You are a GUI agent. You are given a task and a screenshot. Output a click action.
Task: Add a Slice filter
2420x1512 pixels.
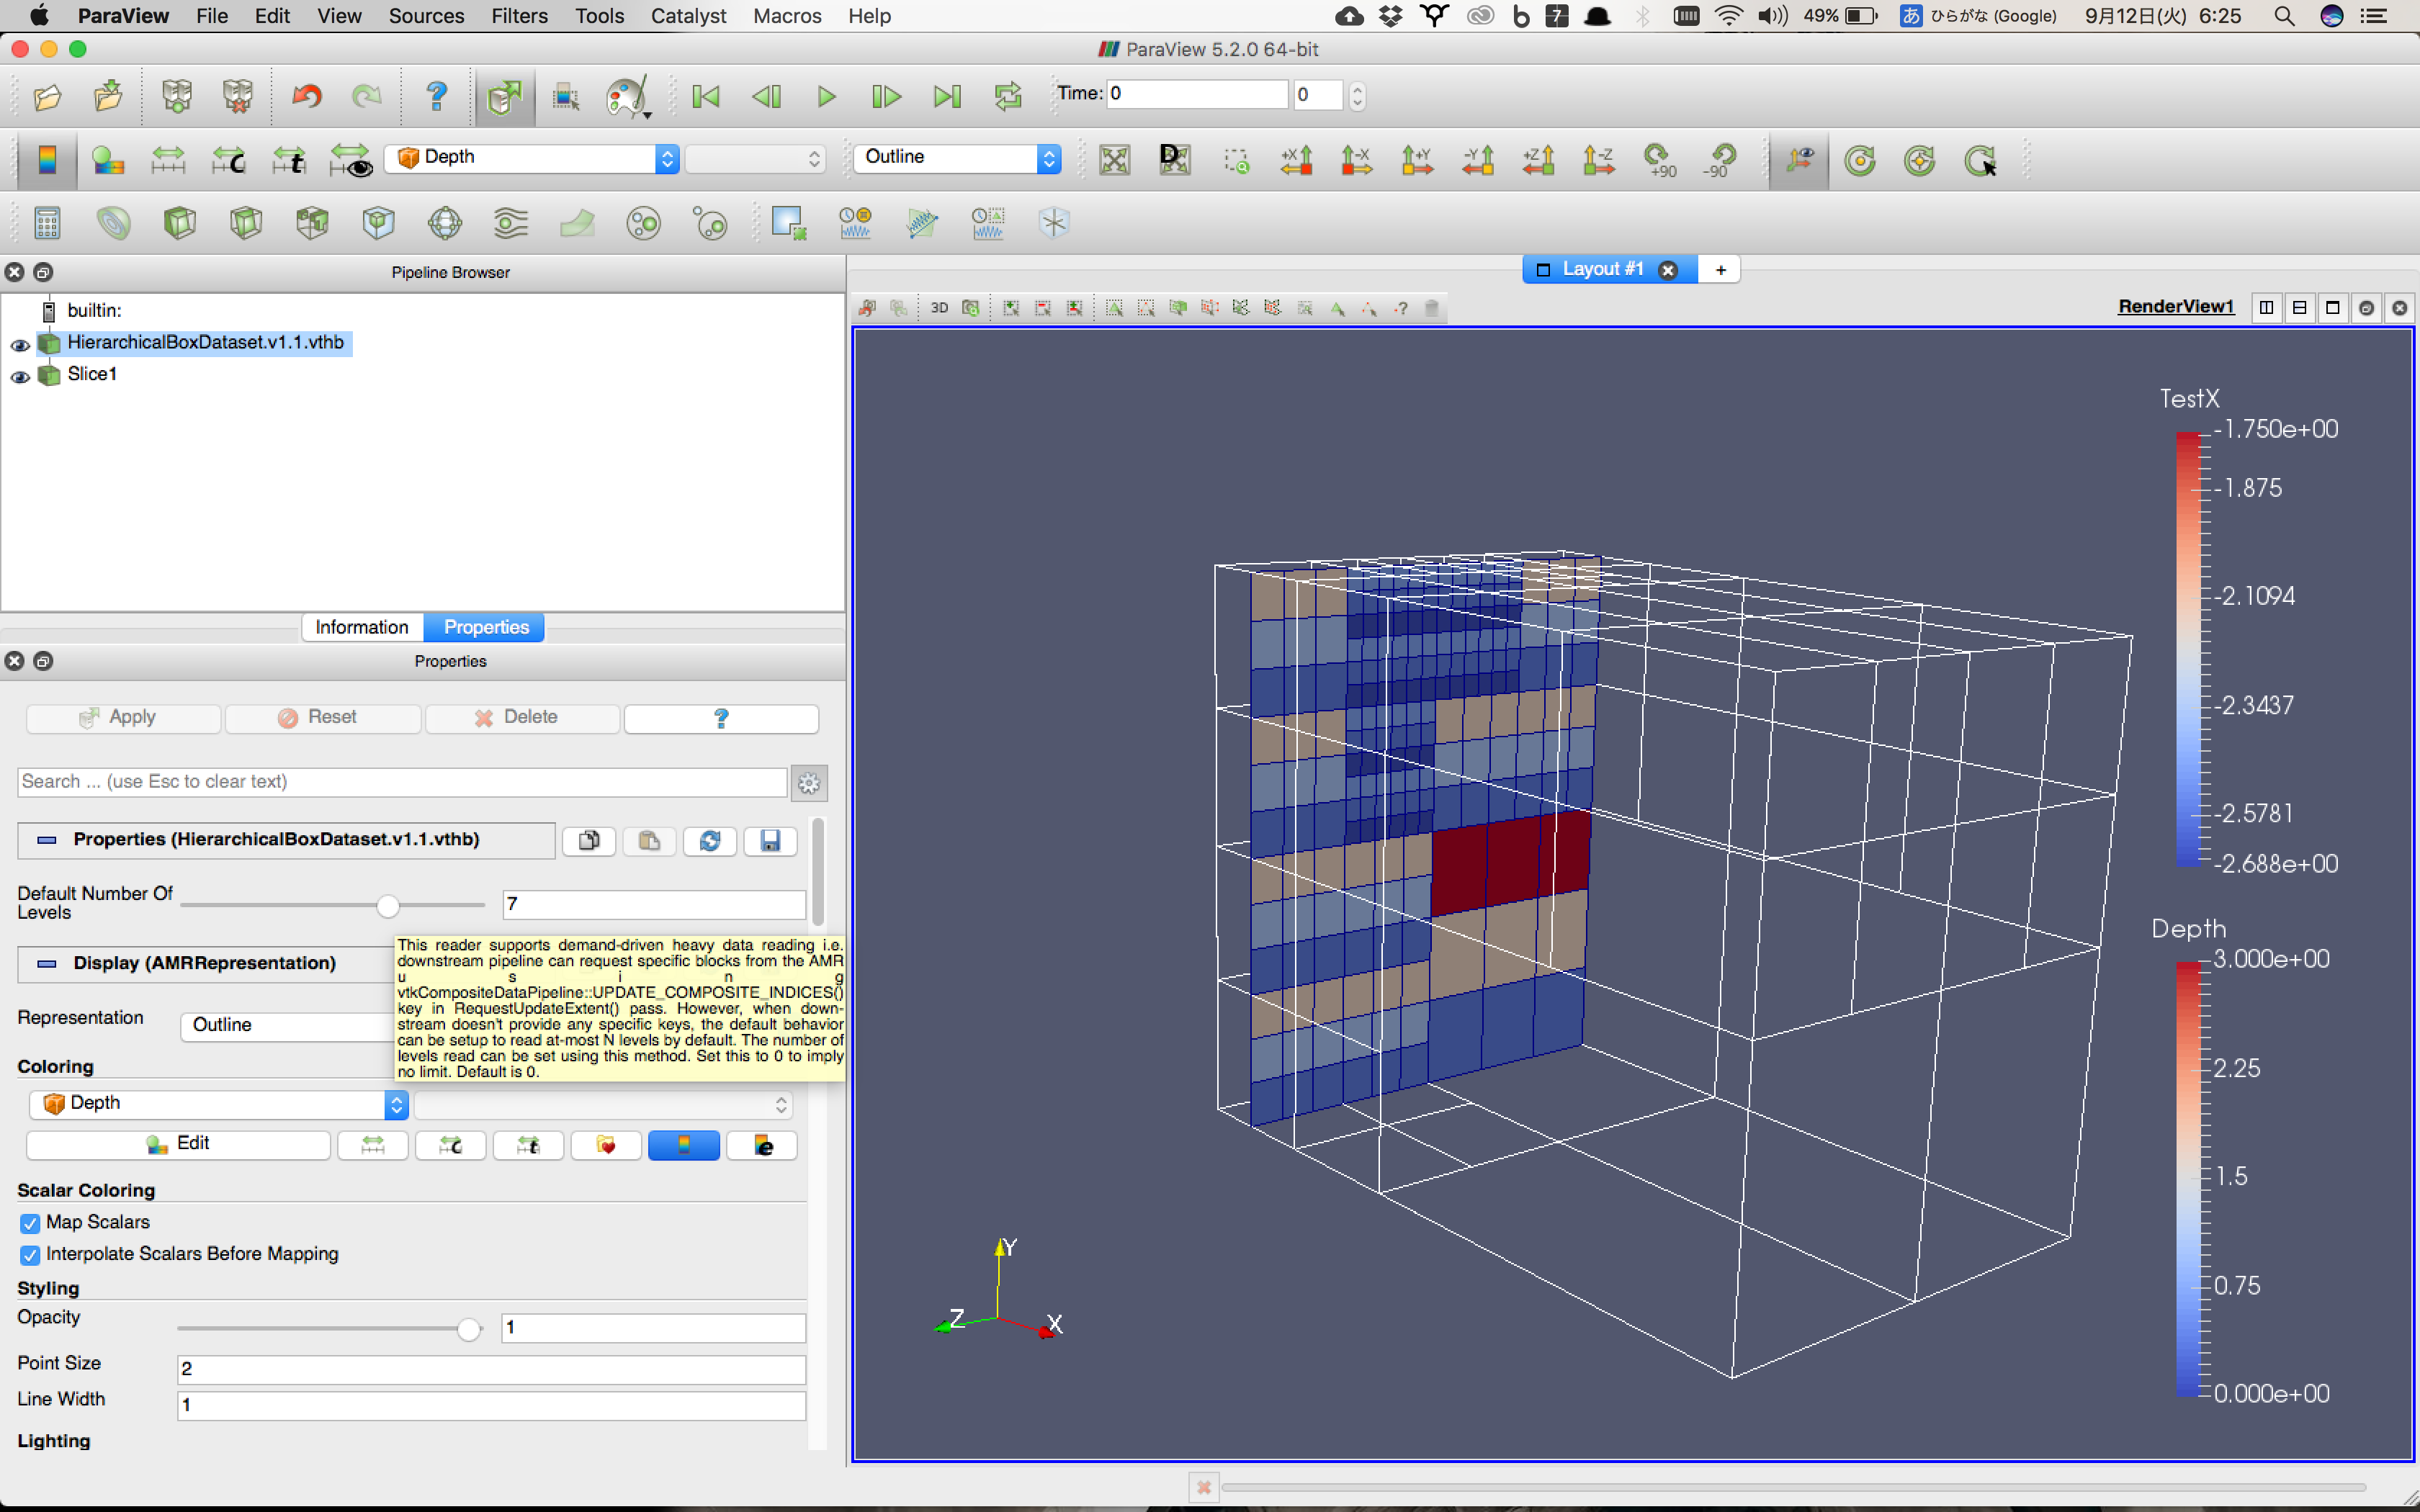pos(245,222)
